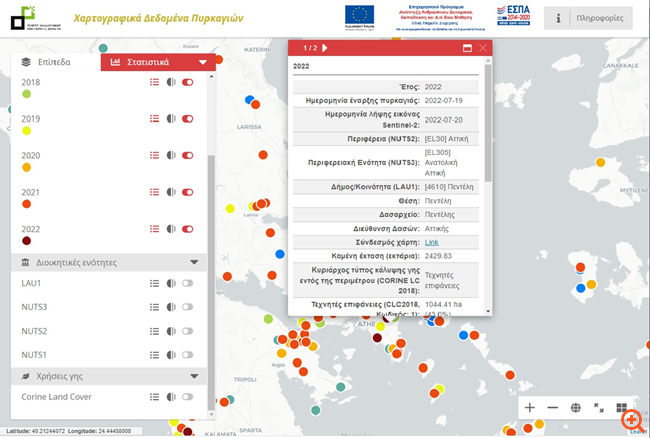Collapse the Διοικητικές ενότητες section
Image resolution: width=650 pixels, height=438 pixels.
pos(194,262)
